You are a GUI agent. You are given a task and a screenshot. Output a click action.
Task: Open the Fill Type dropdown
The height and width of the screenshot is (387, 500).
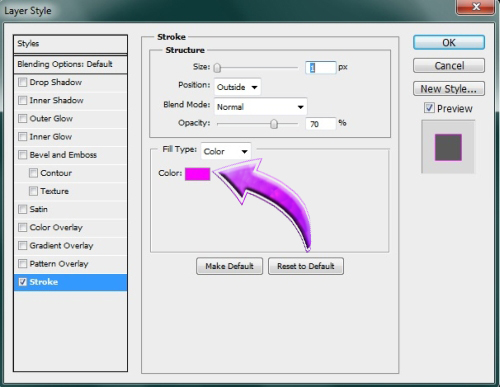coord(226,151)
